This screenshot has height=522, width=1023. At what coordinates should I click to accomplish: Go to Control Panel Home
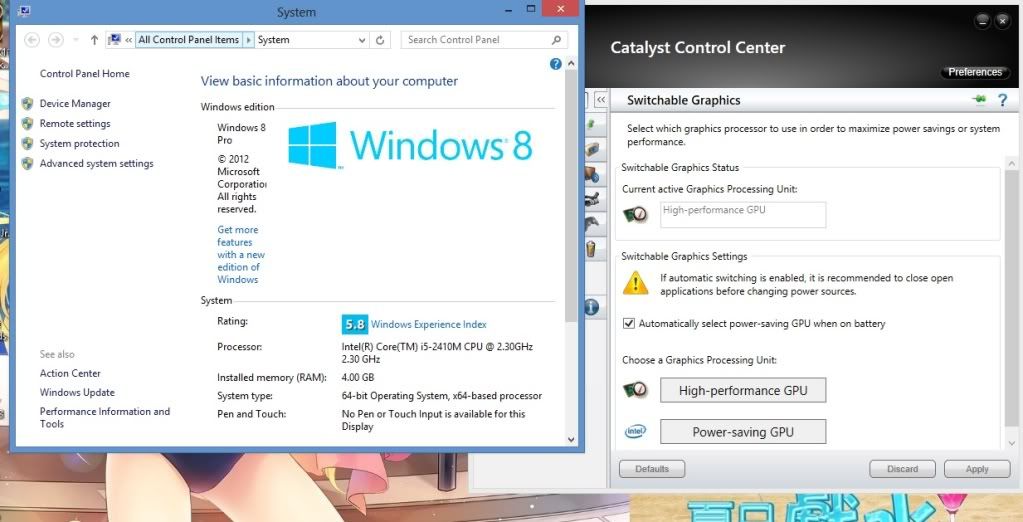[x=85, y=74]
